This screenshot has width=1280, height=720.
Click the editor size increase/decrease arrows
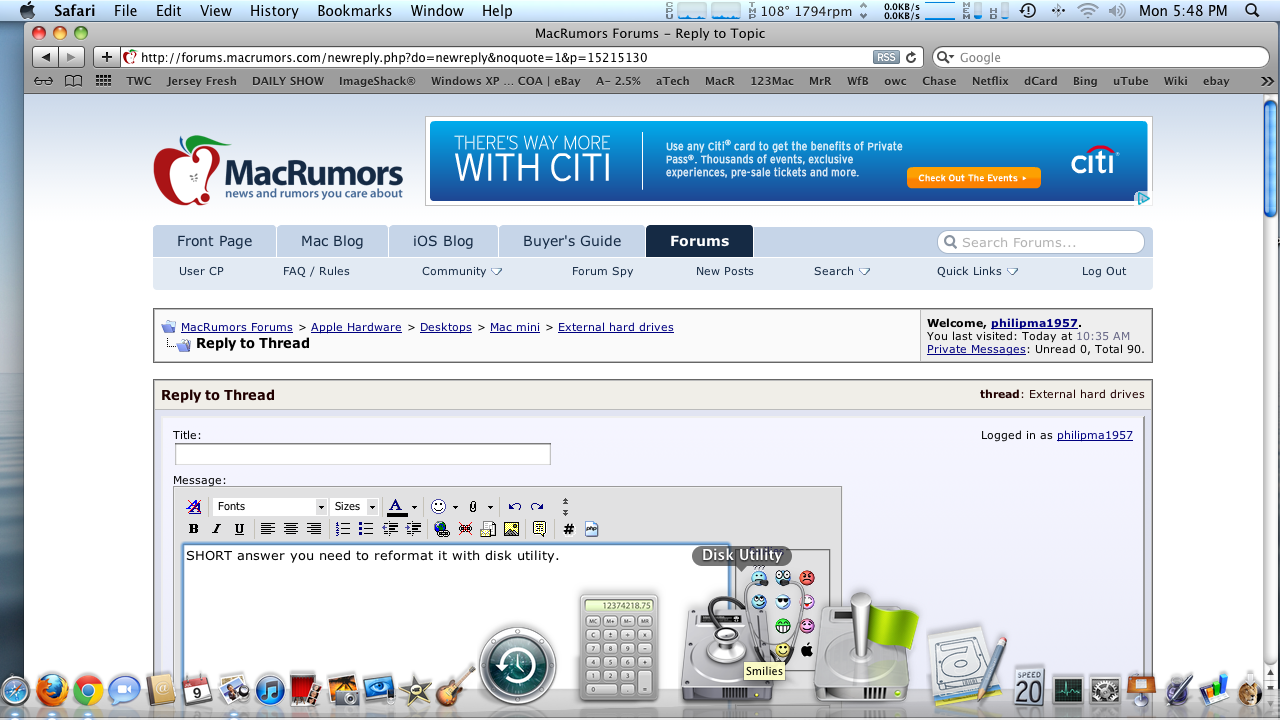(x=565, y=507)
